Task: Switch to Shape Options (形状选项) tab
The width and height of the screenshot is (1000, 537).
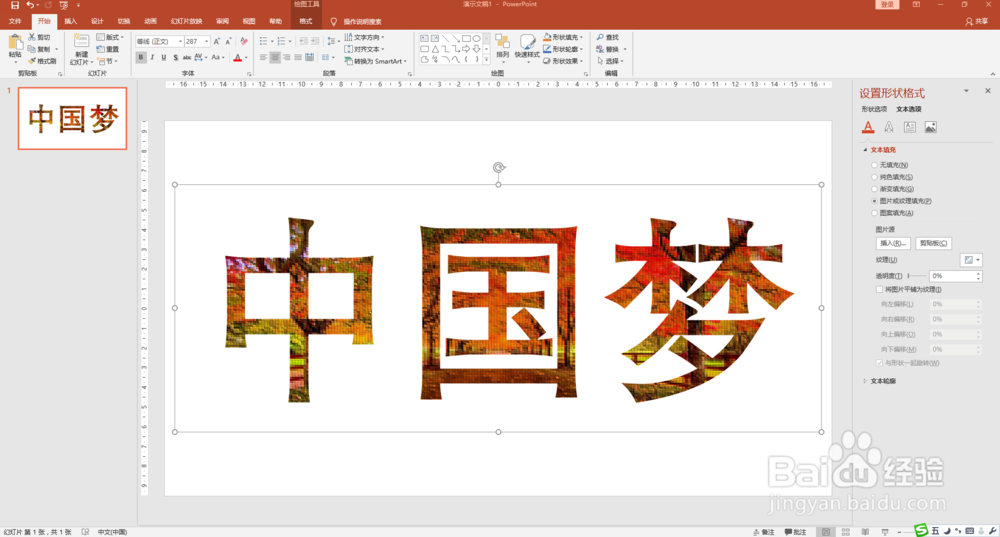Action: pos(874,109)
